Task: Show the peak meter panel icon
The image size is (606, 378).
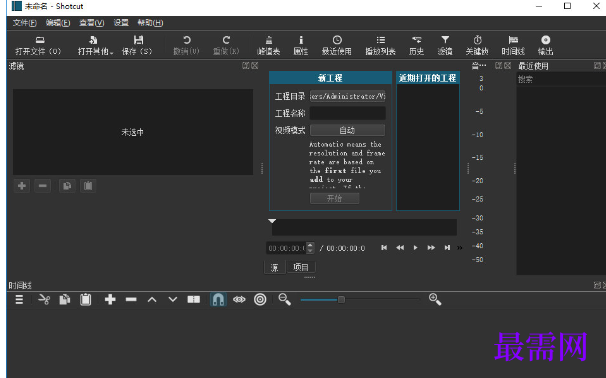Action: [x=269, y=45]
